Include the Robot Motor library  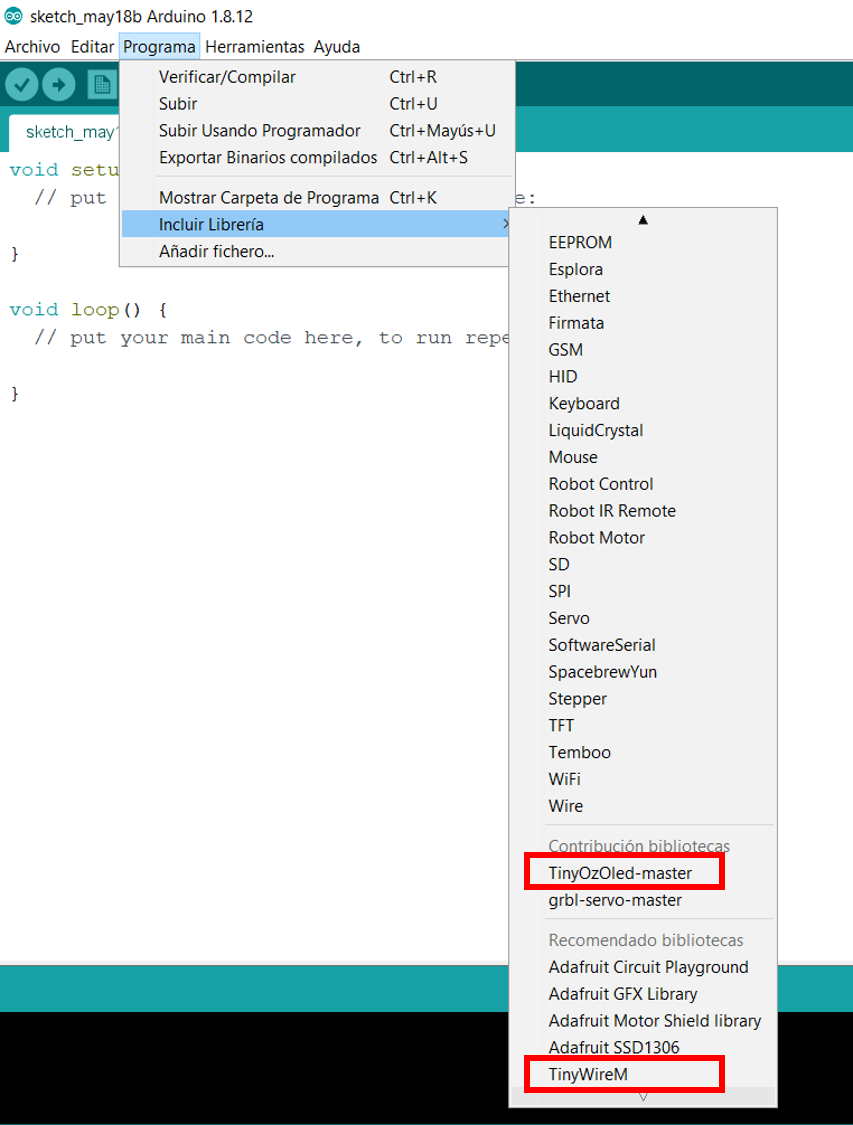[x=643, y=537]
